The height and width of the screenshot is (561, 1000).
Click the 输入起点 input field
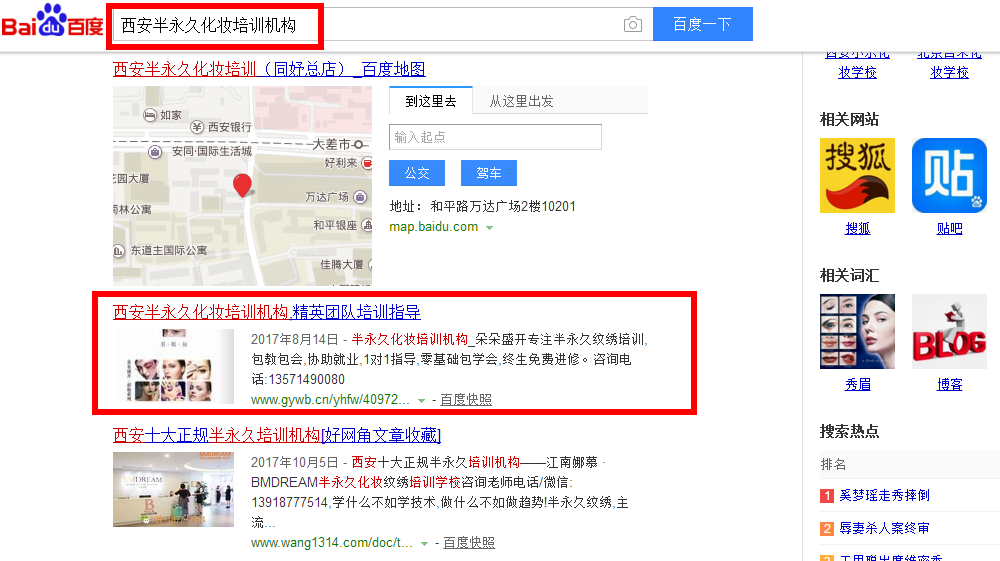click(495, 137)
